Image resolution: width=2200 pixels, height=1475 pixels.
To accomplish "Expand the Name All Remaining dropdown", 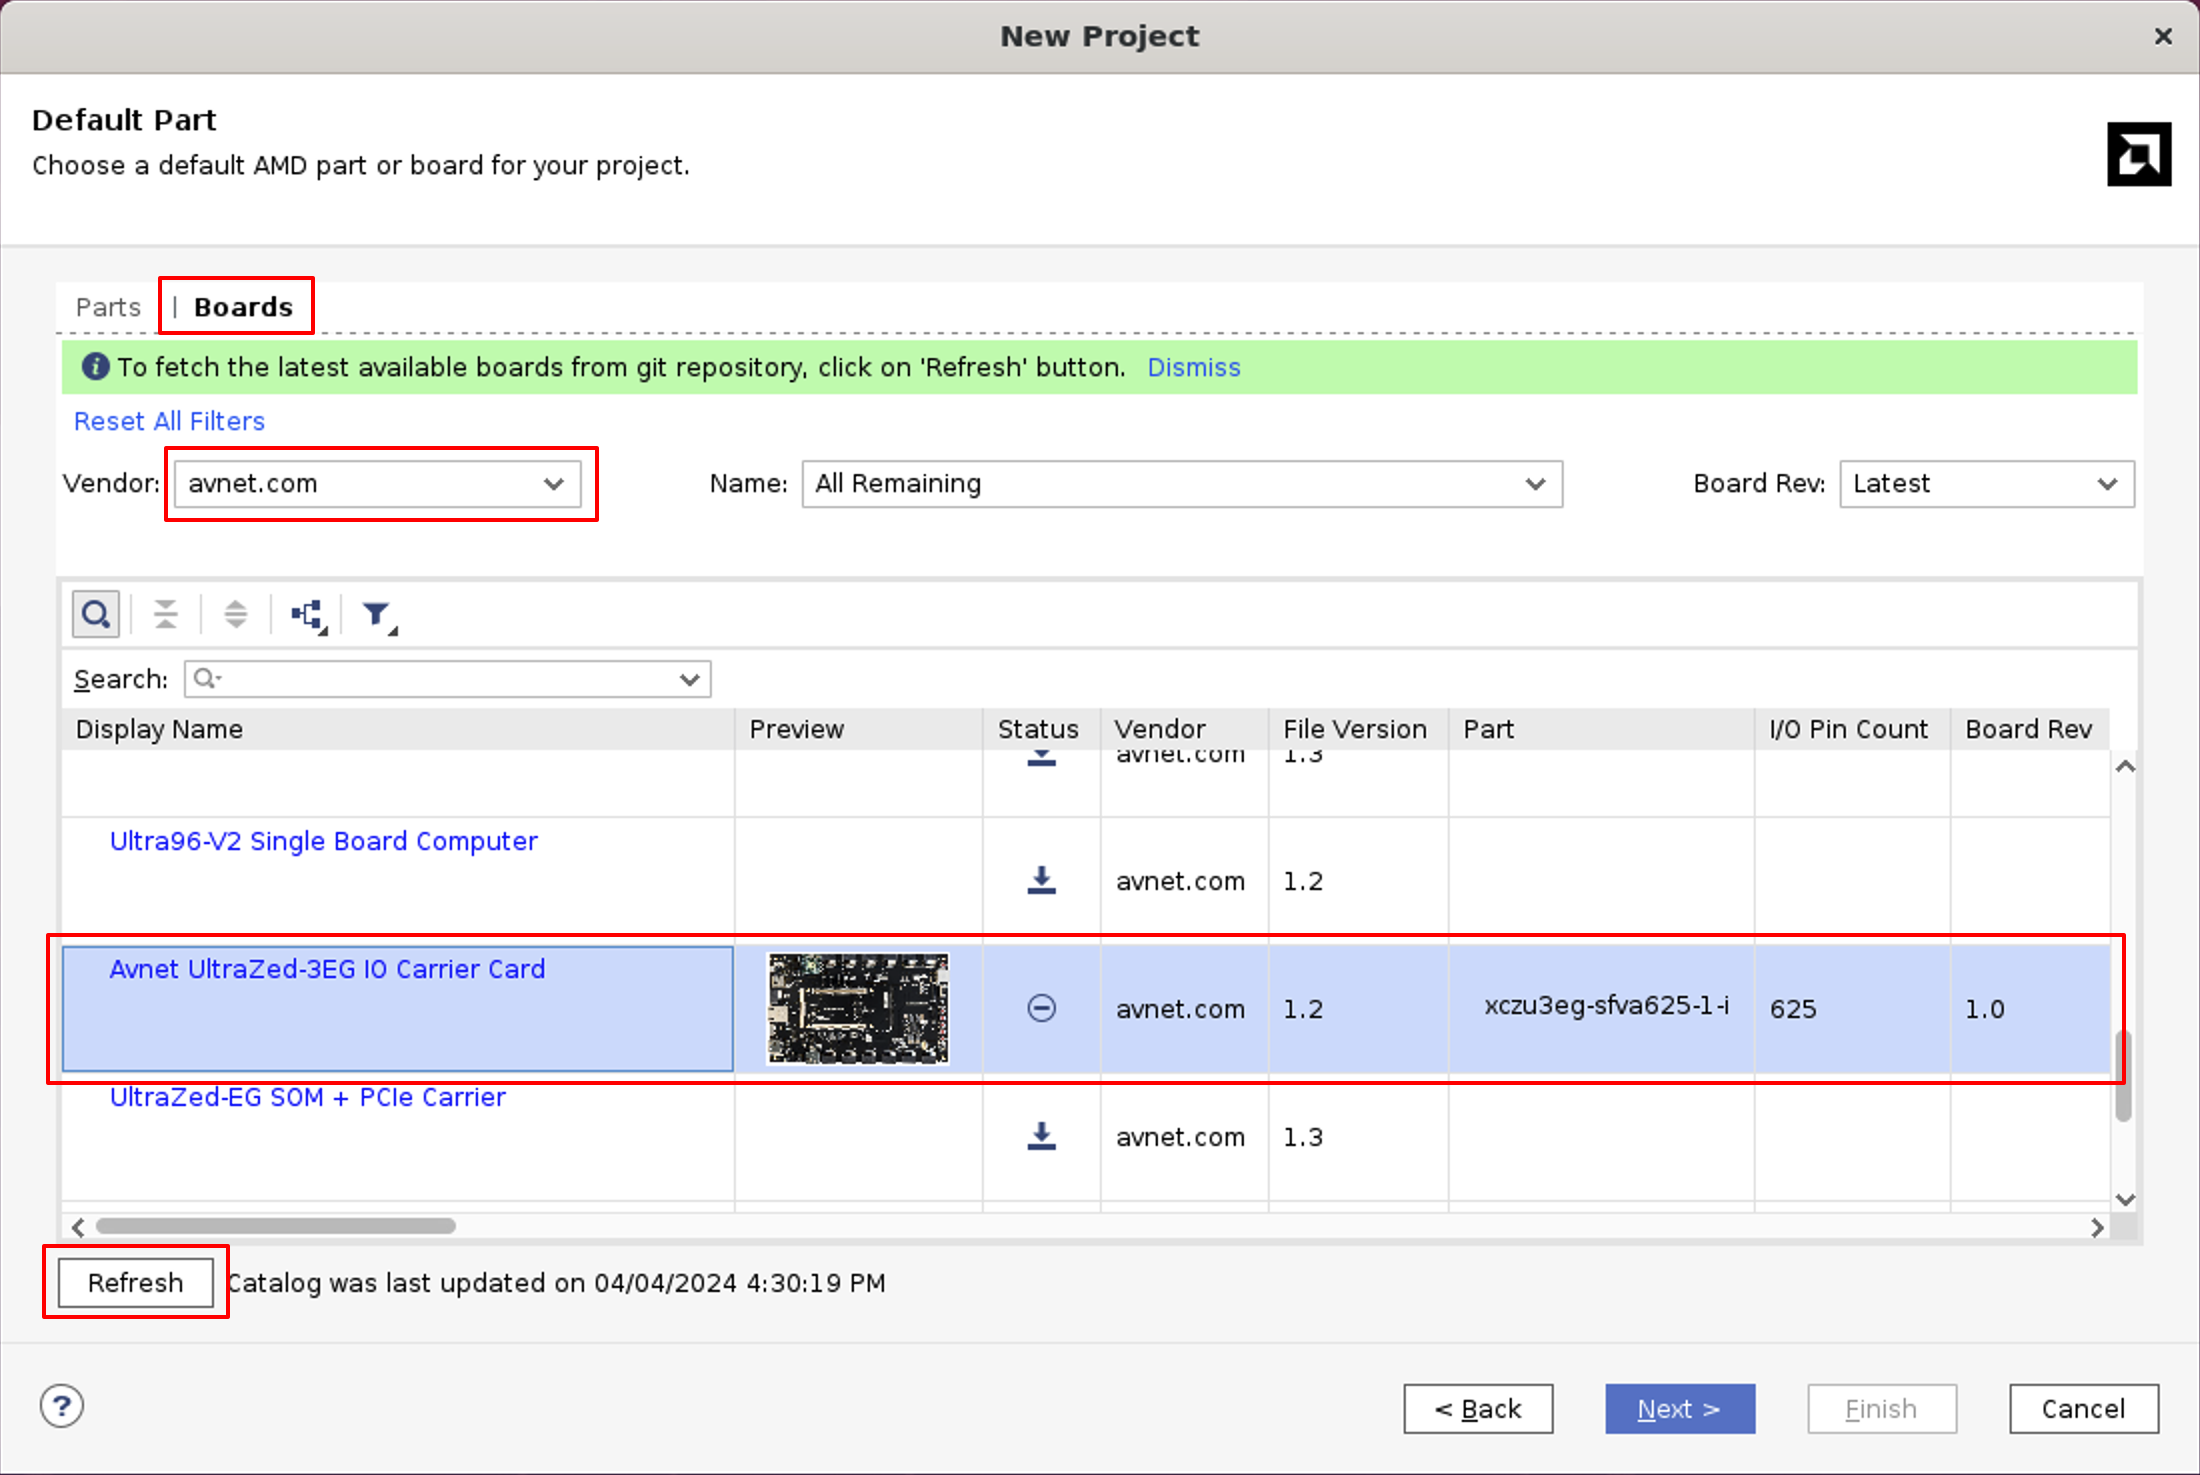I will pos(1181,484).
